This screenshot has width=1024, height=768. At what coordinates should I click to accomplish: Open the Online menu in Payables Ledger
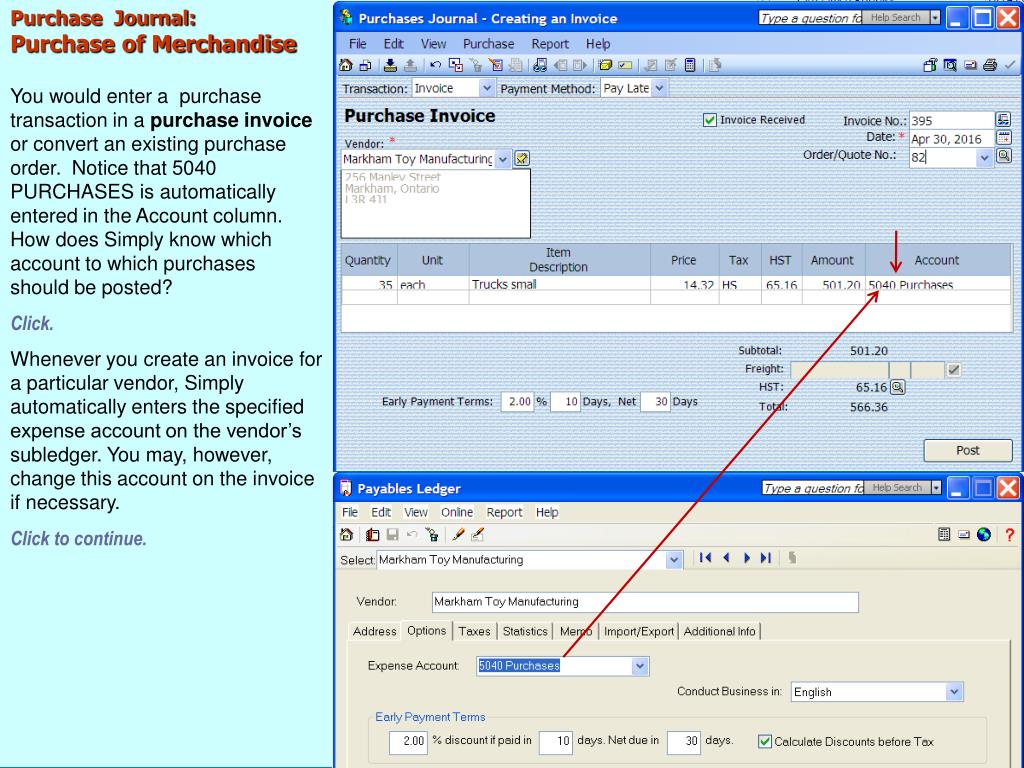coord(456,513)
